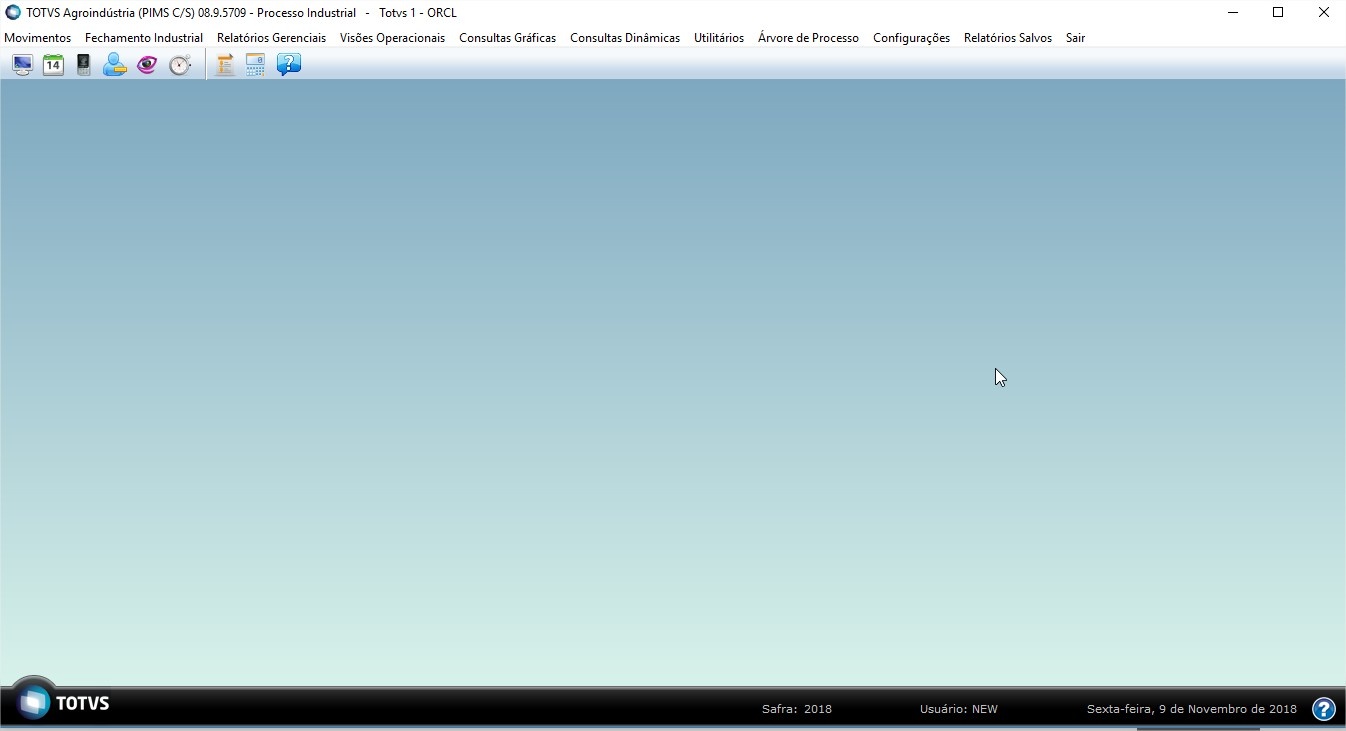Open the Consultas Gráficas menu

click(x=507, y=38)
